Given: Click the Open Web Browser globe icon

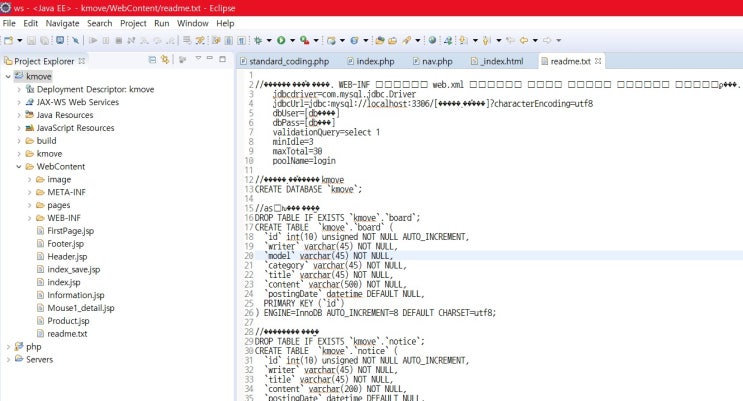Looking at the screenshot, I should point(432,41).
